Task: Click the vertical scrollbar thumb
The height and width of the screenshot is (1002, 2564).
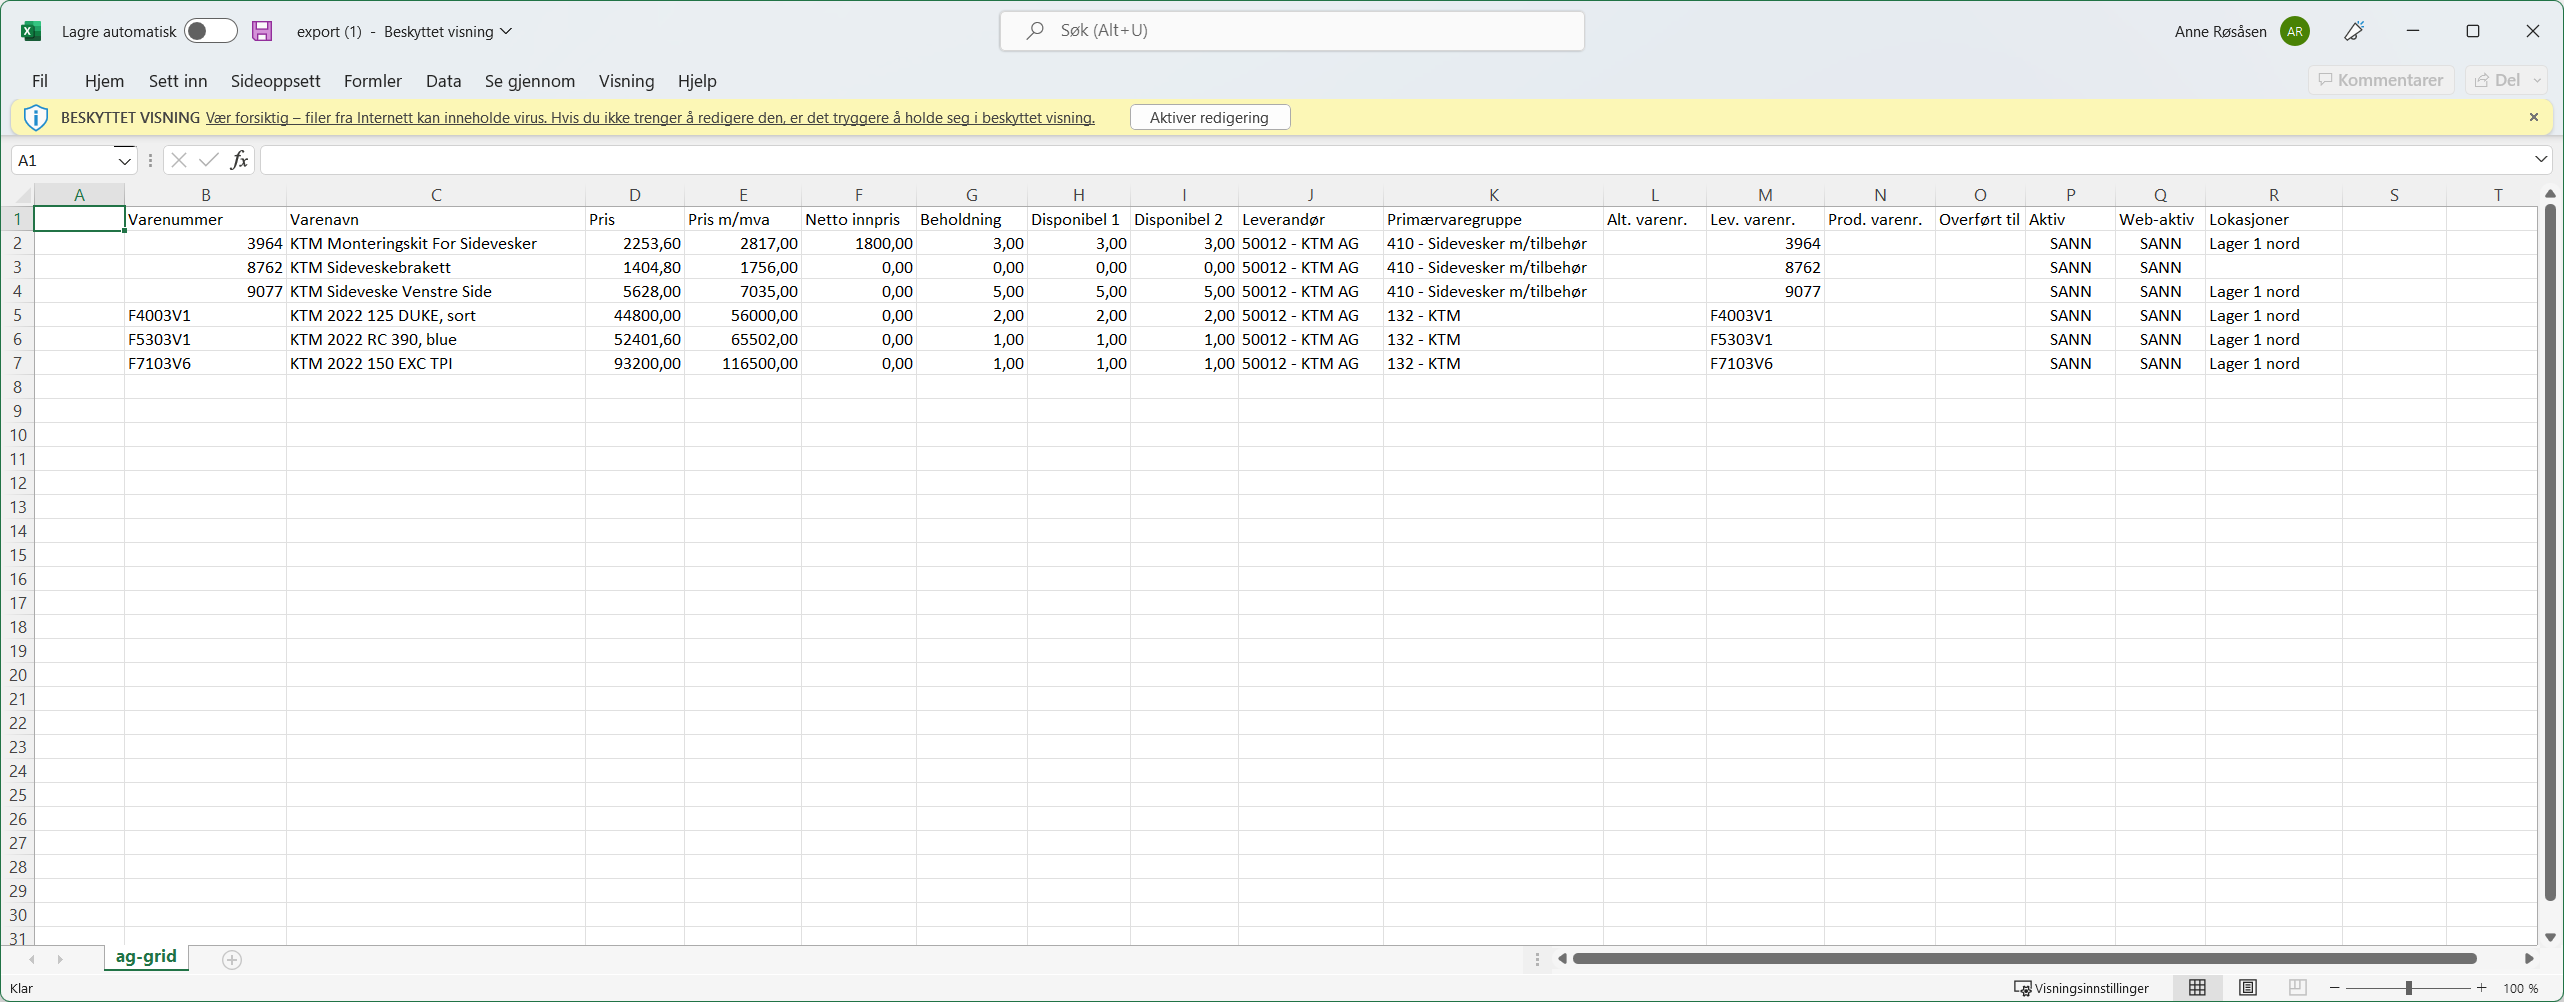Action: [2550, 552]
